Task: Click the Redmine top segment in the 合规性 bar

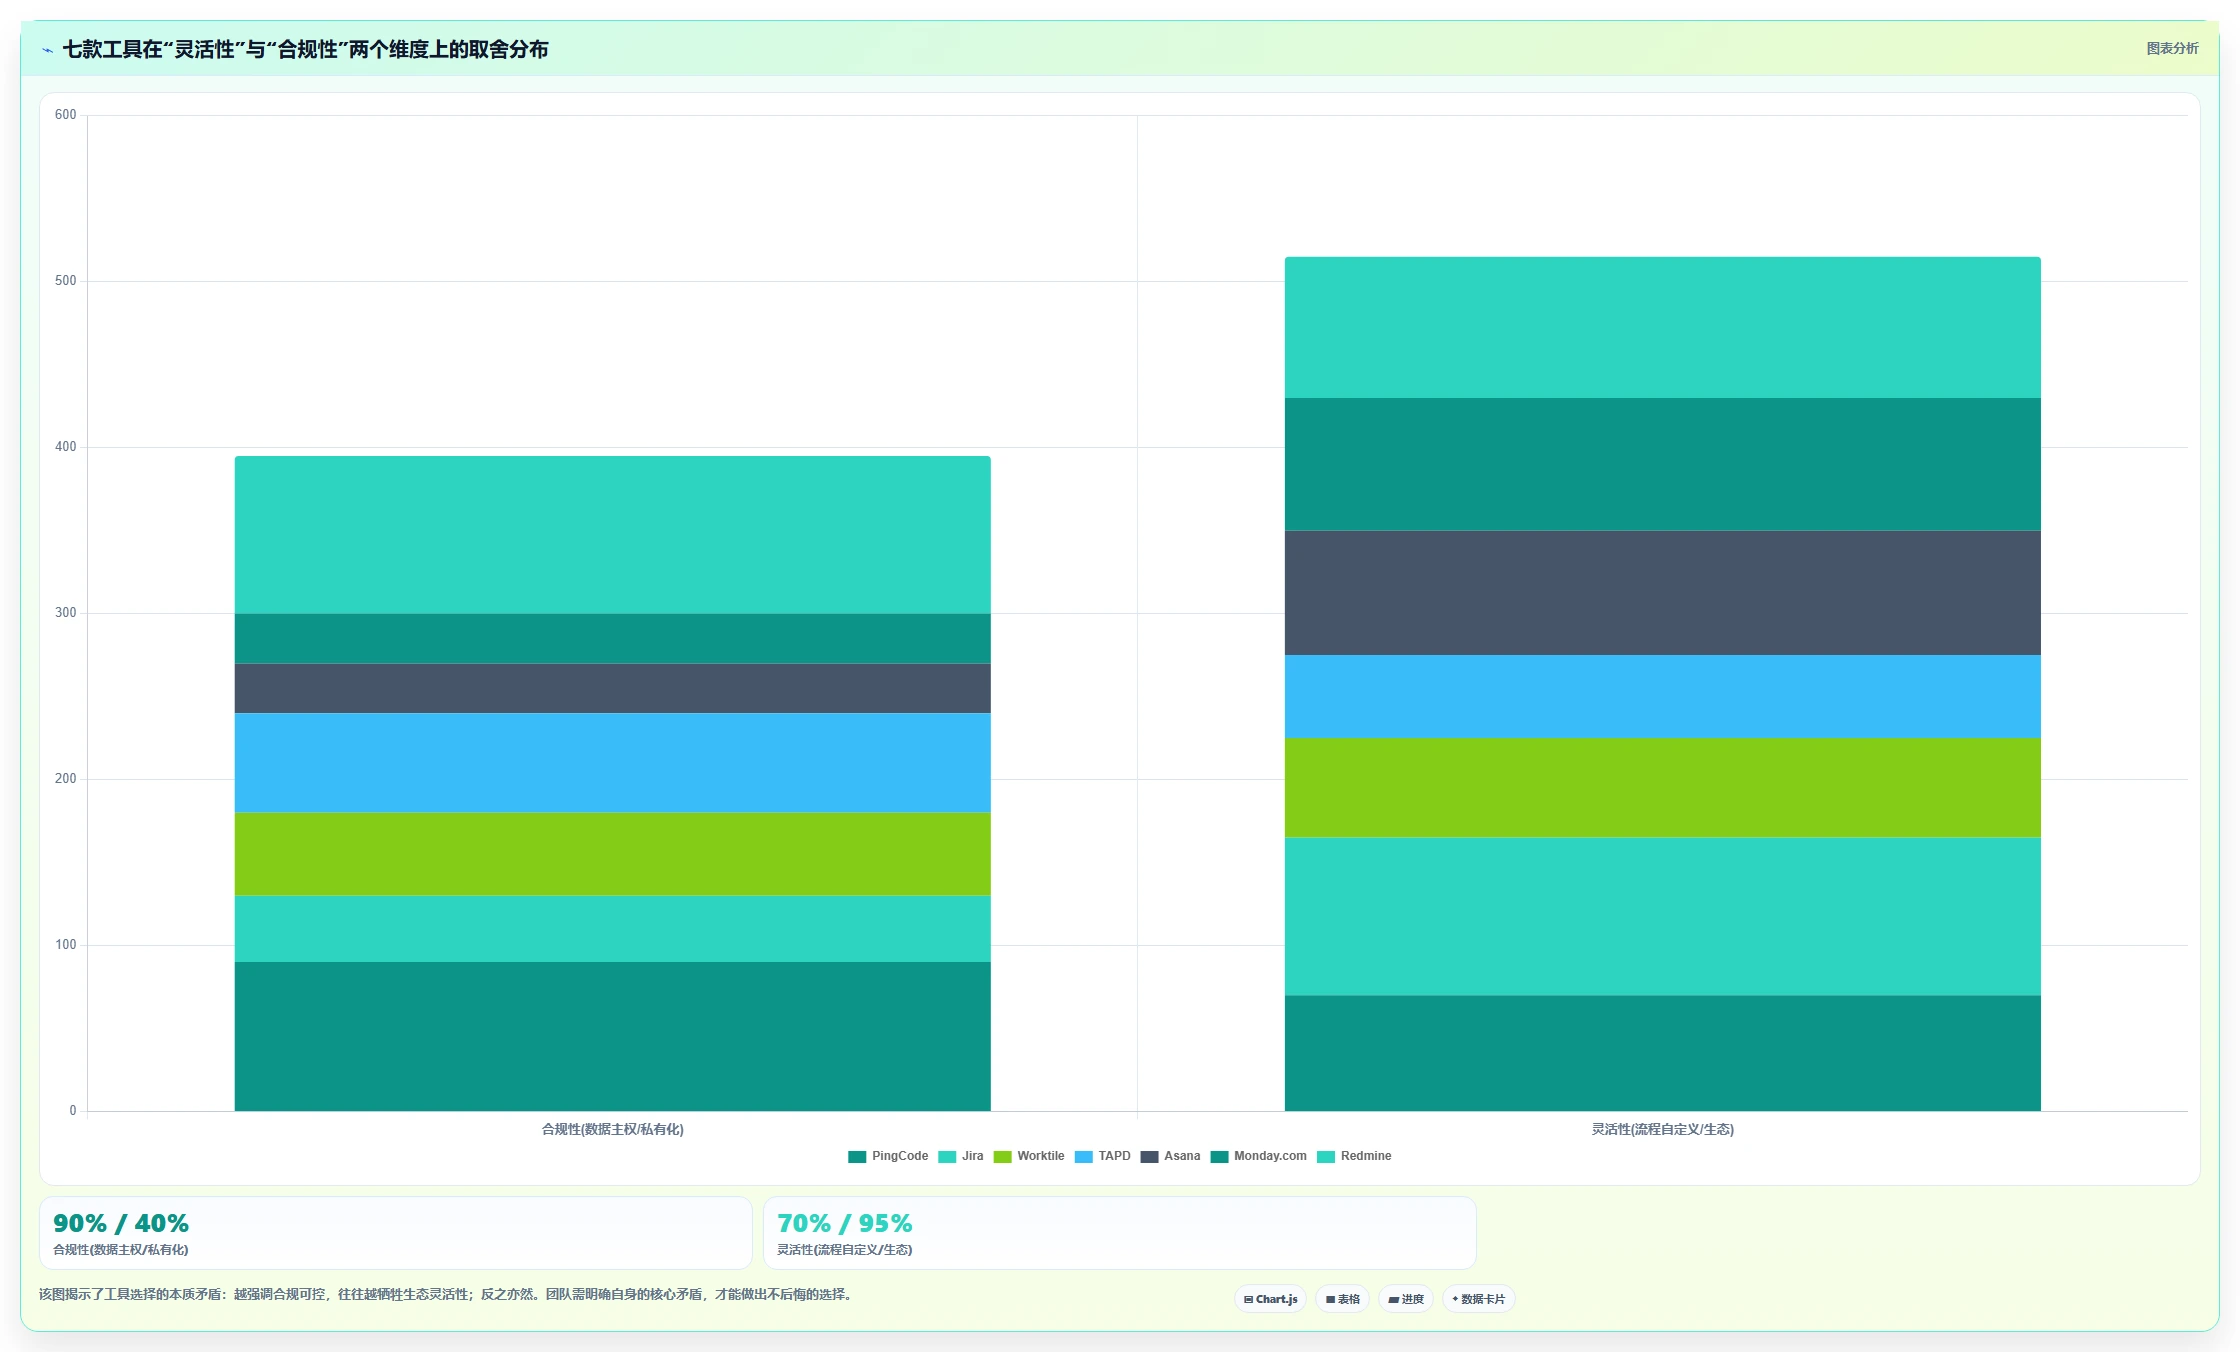Action: [612, 535]
